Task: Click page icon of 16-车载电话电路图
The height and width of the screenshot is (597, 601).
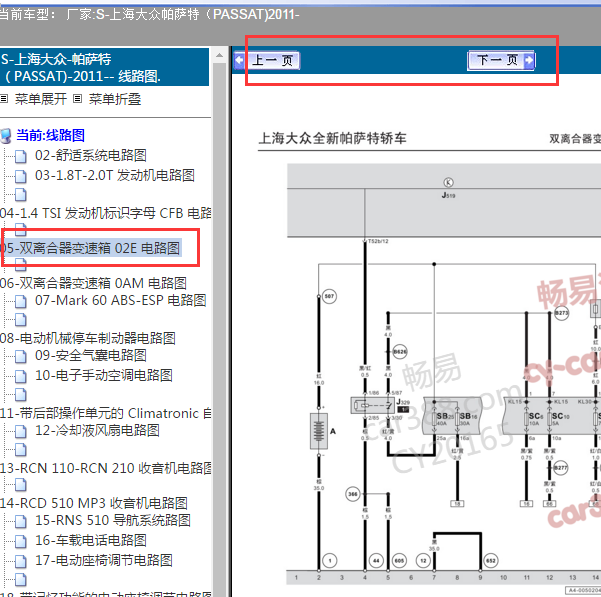Action: point(21,541)
